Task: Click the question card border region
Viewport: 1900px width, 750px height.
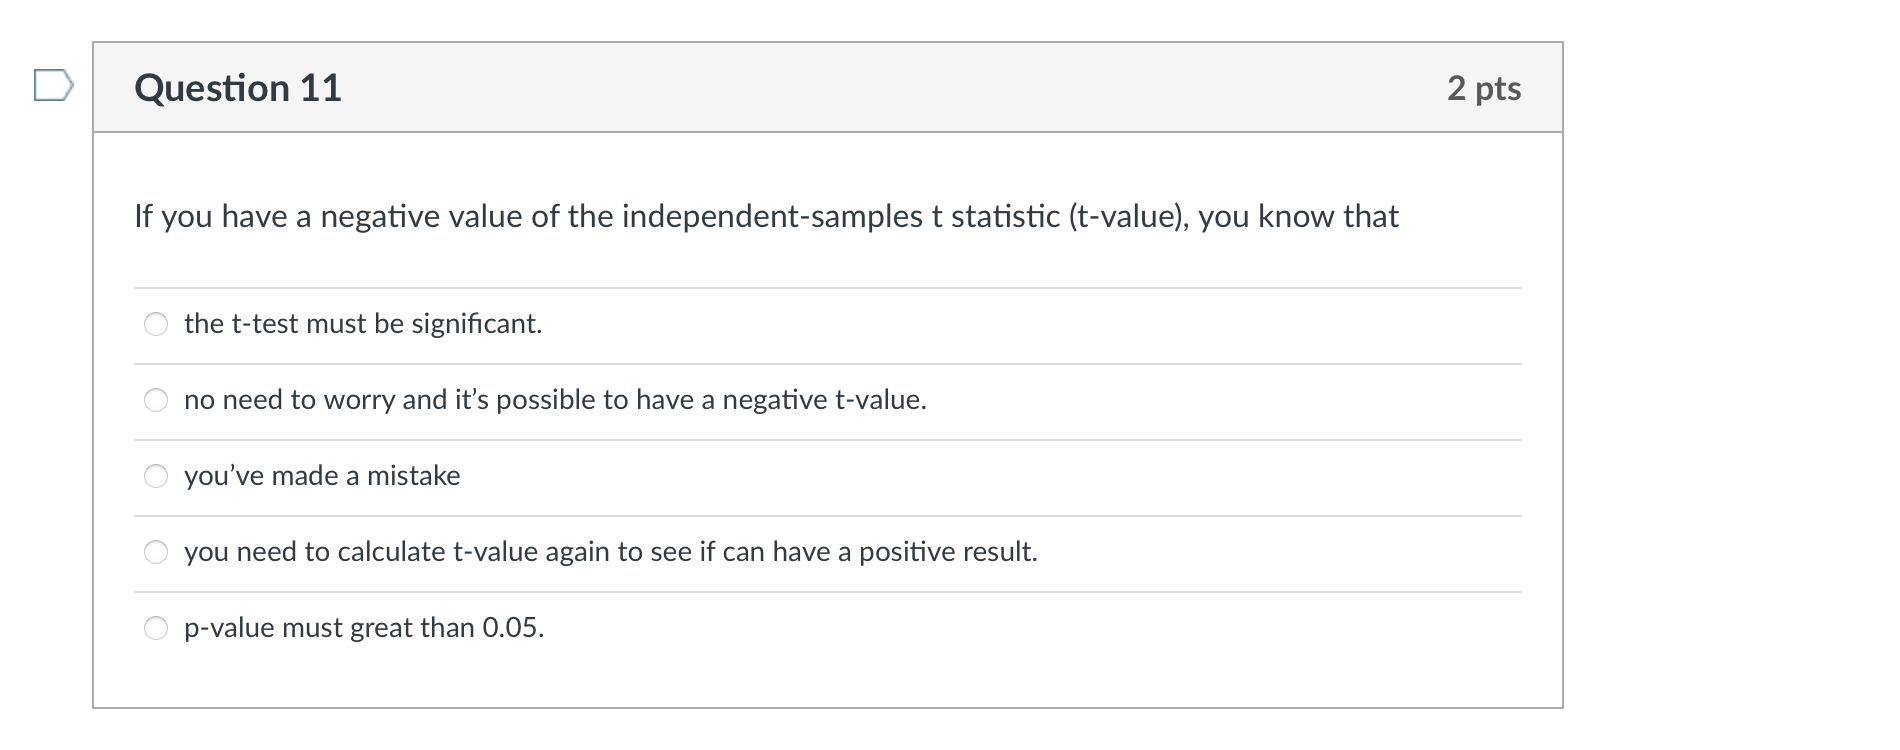Action: [94, 400]
